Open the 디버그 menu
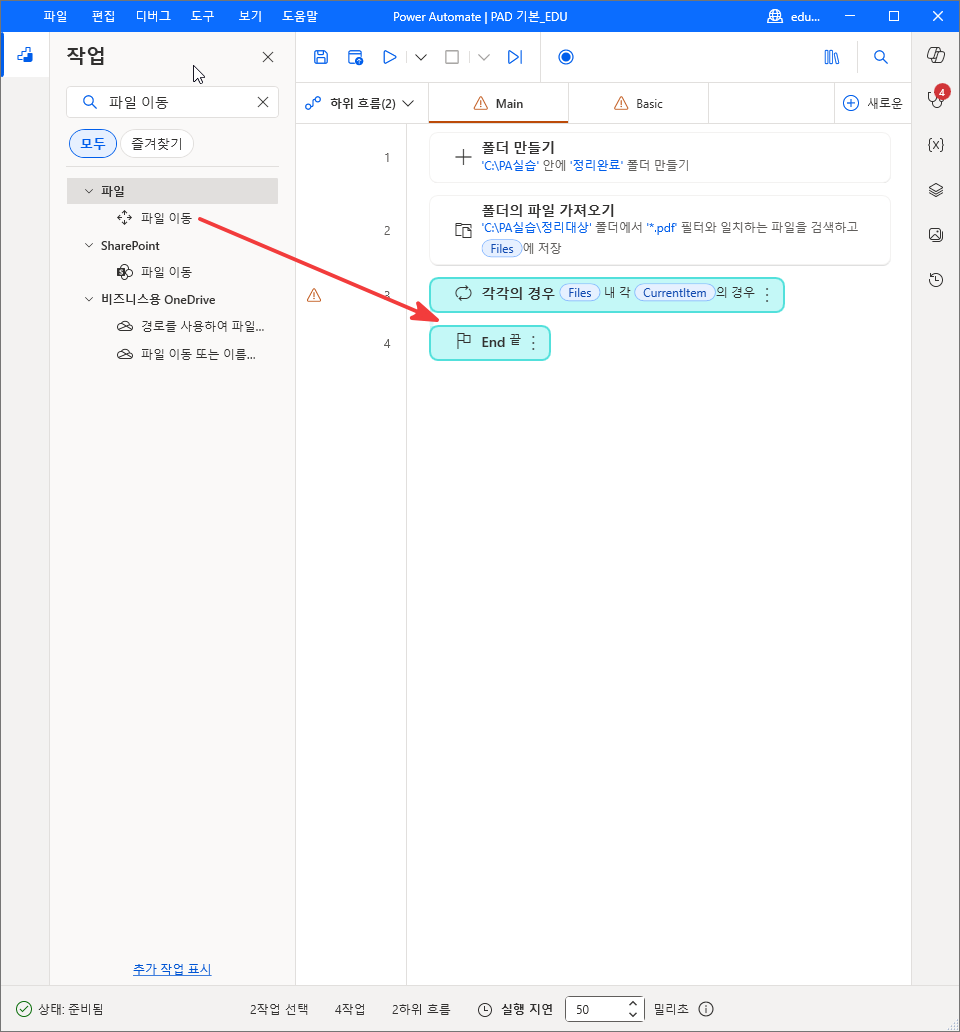 pos(153,16)
